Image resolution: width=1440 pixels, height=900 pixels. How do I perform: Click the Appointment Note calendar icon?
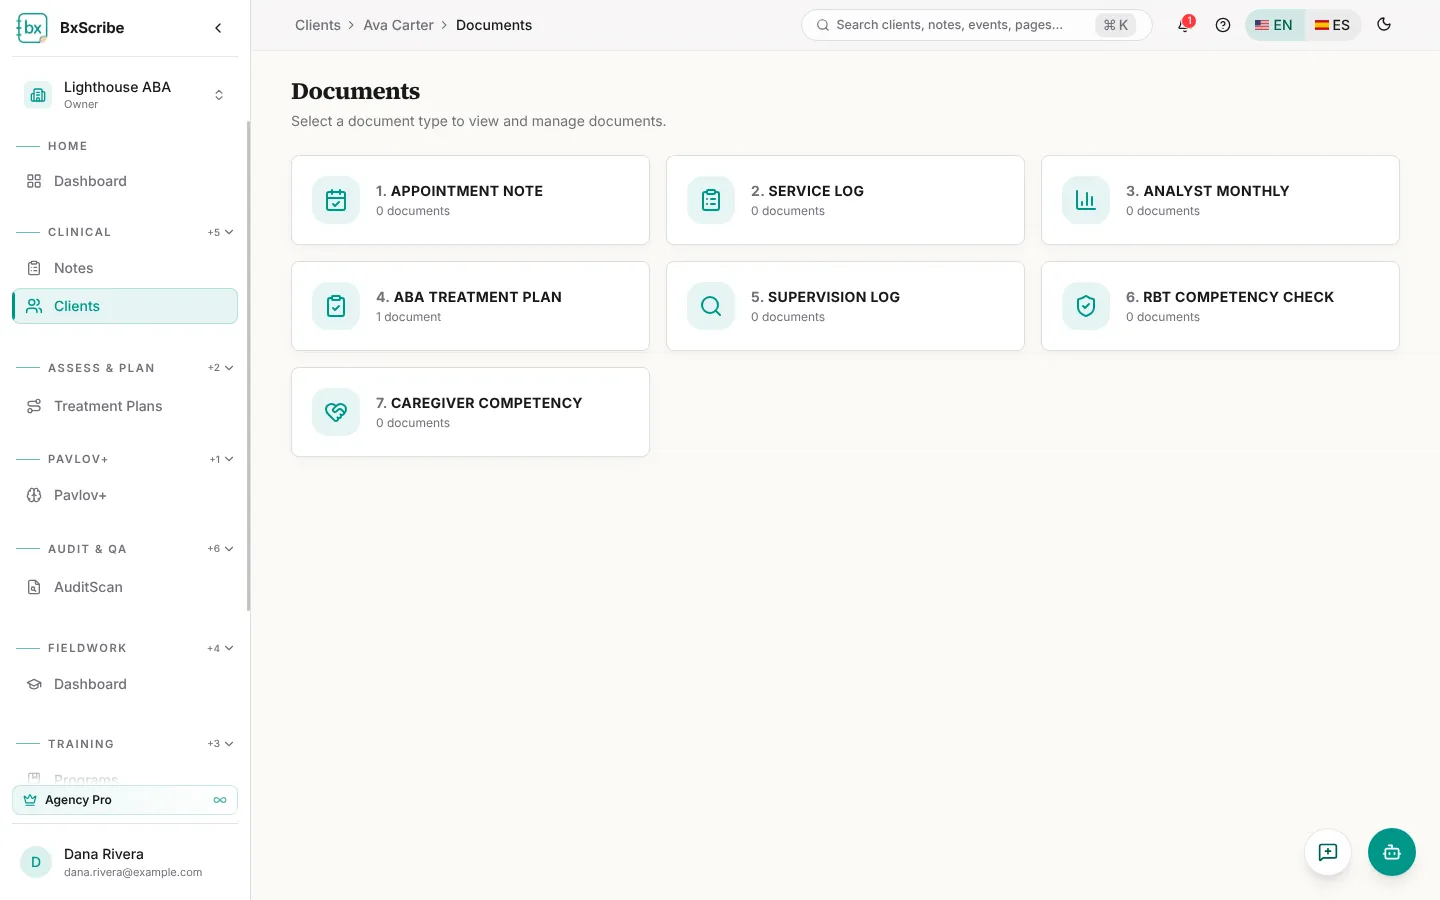[x=336, y=200]
